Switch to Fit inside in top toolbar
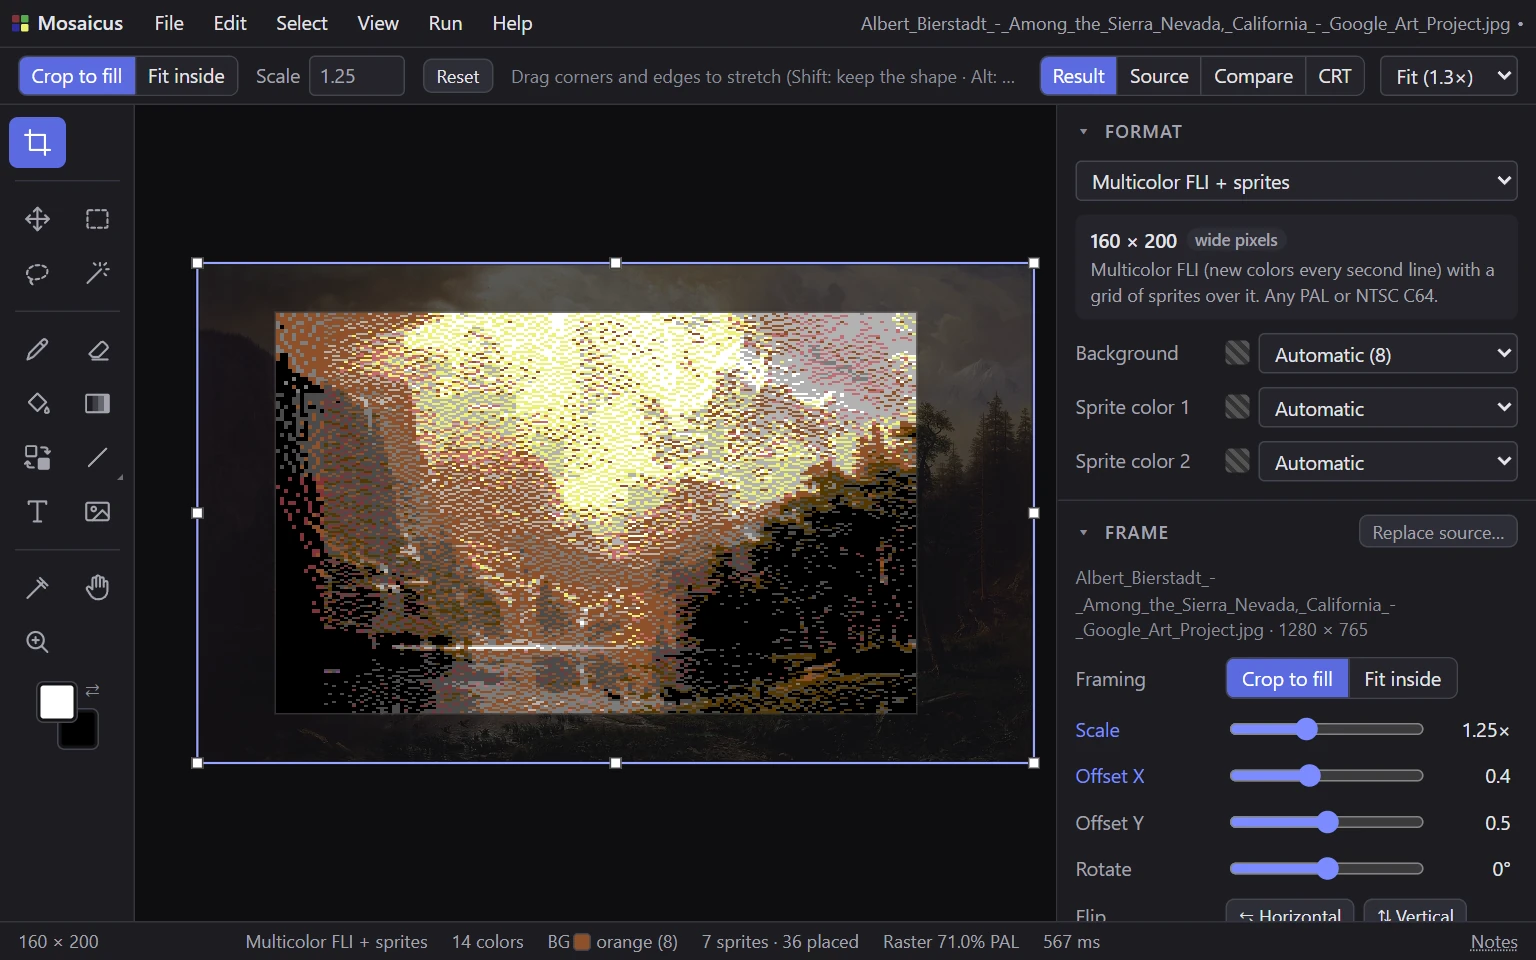 point(186,76)
